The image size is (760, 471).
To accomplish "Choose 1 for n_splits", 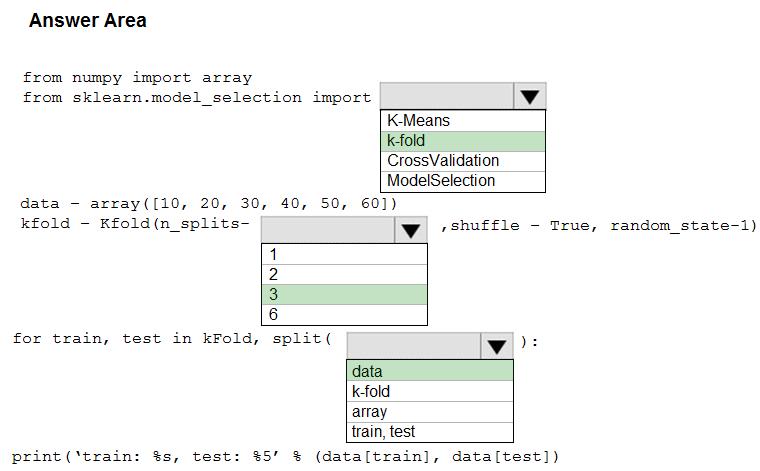I will pyautogui.click(x=343, y=255).
